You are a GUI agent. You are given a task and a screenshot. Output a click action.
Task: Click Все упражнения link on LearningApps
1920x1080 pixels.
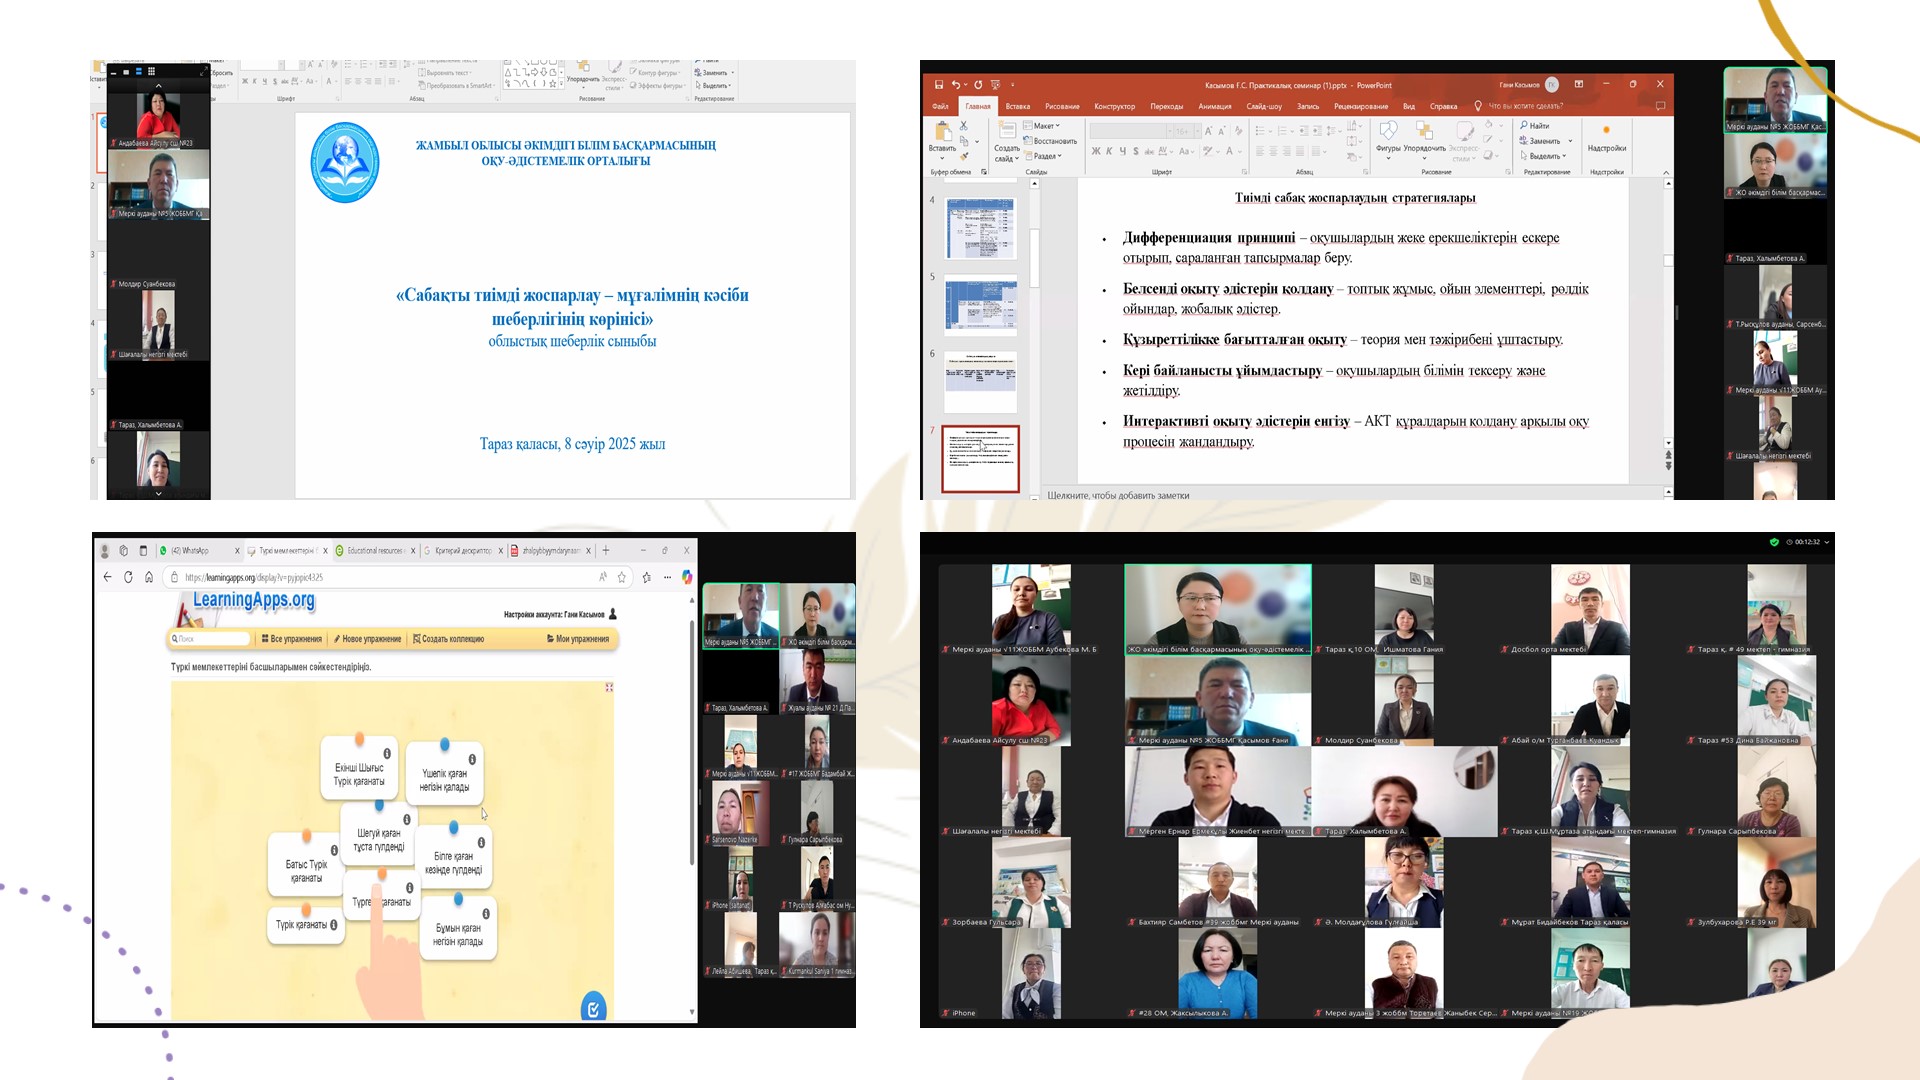click(291, 639)
